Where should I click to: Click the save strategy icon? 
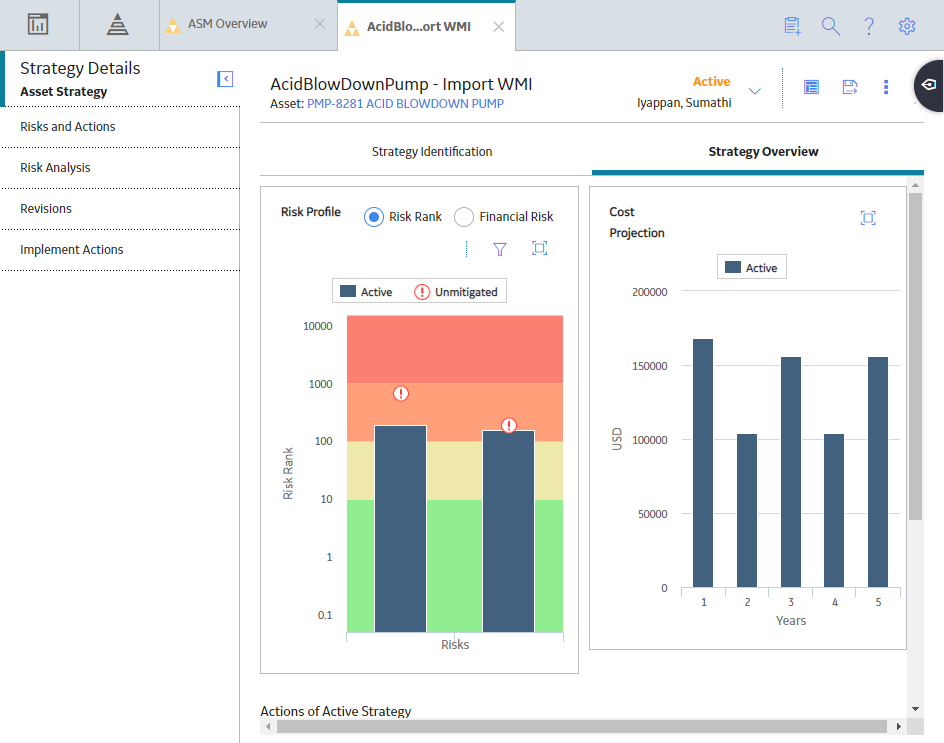click(x=849, y=87)
